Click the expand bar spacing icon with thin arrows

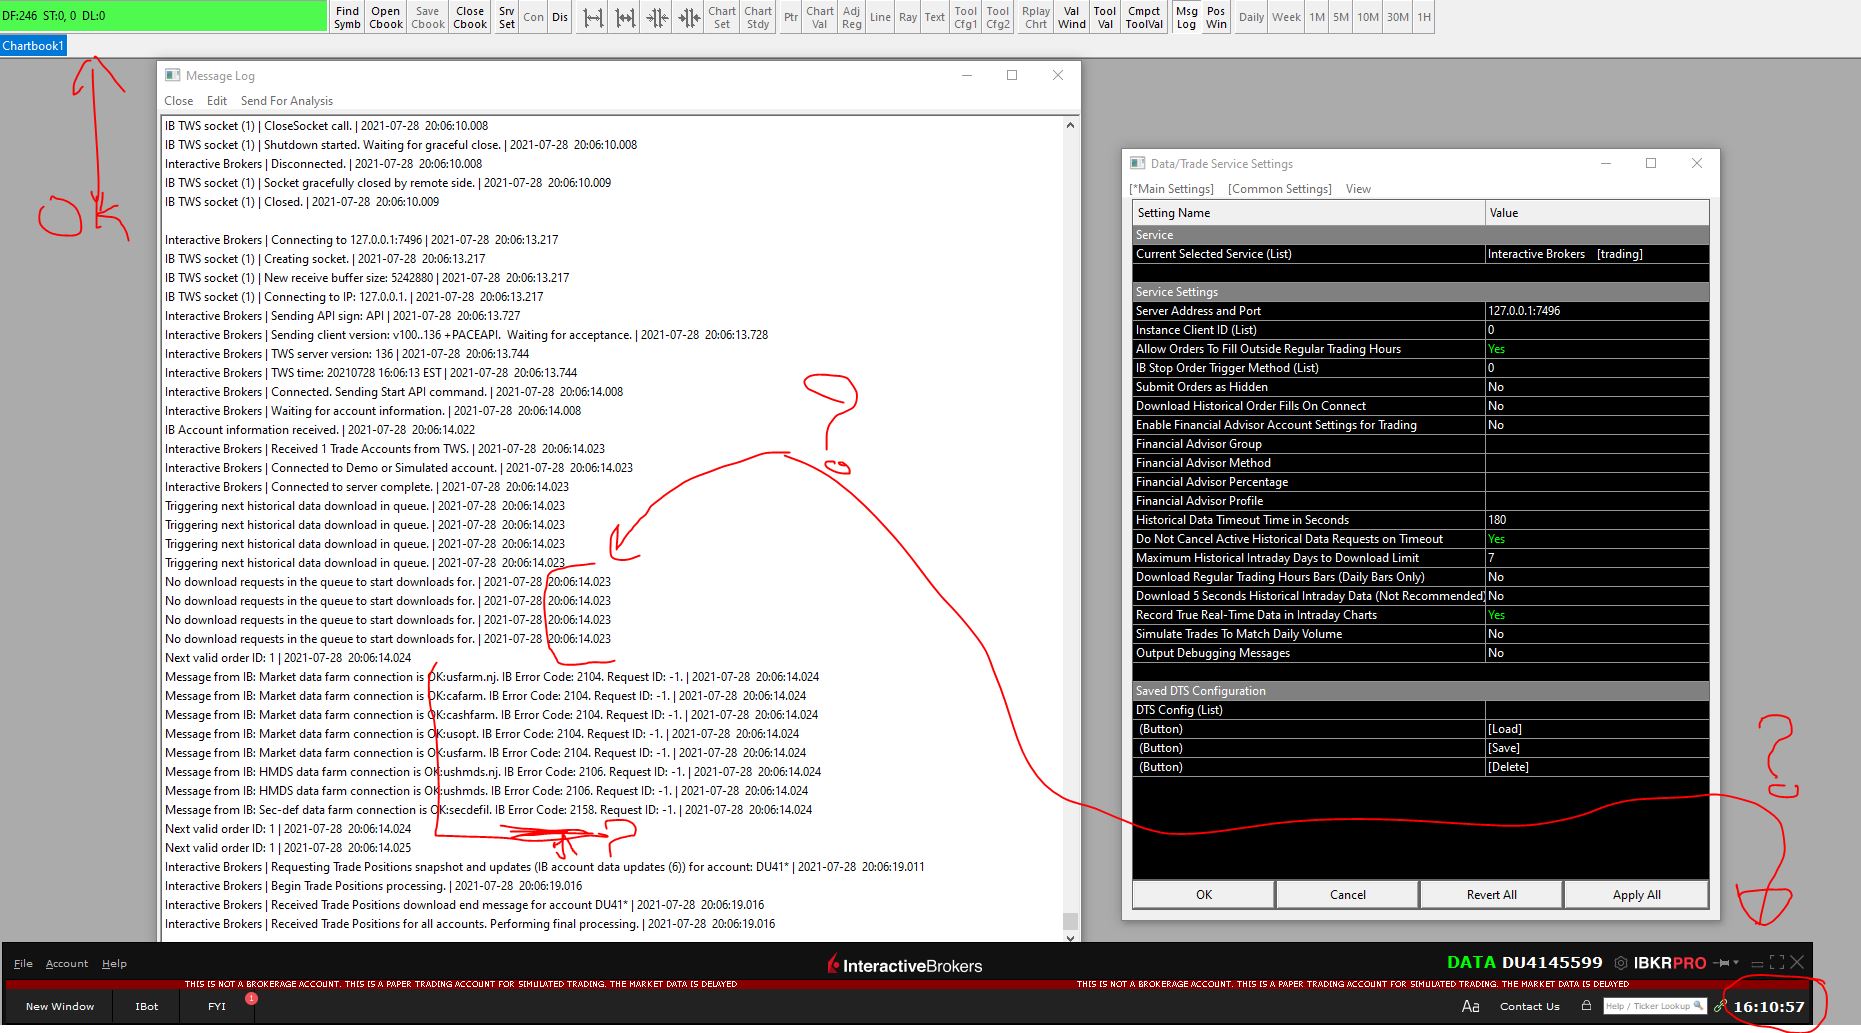pyautogui.click(x=593, y=17)
